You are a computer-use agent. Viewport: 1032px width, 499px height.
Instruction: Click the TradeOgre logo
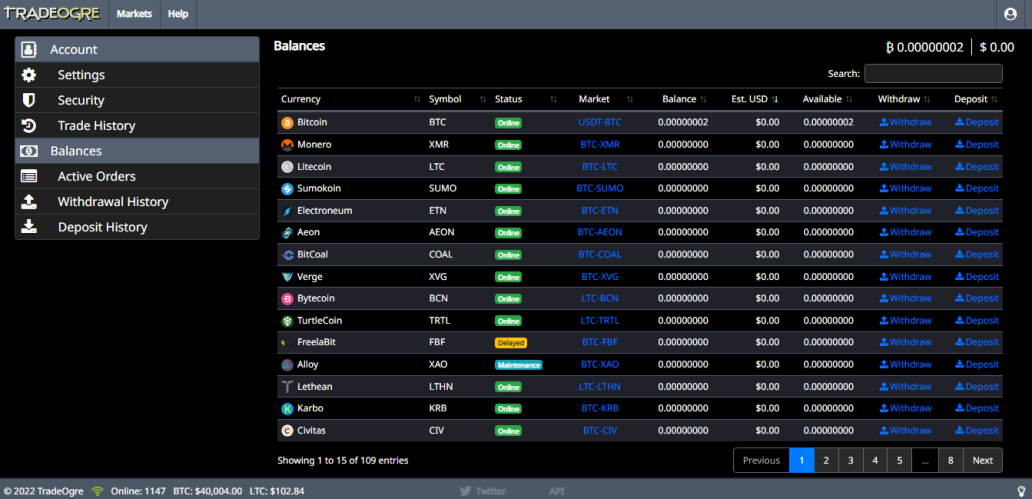52,13
